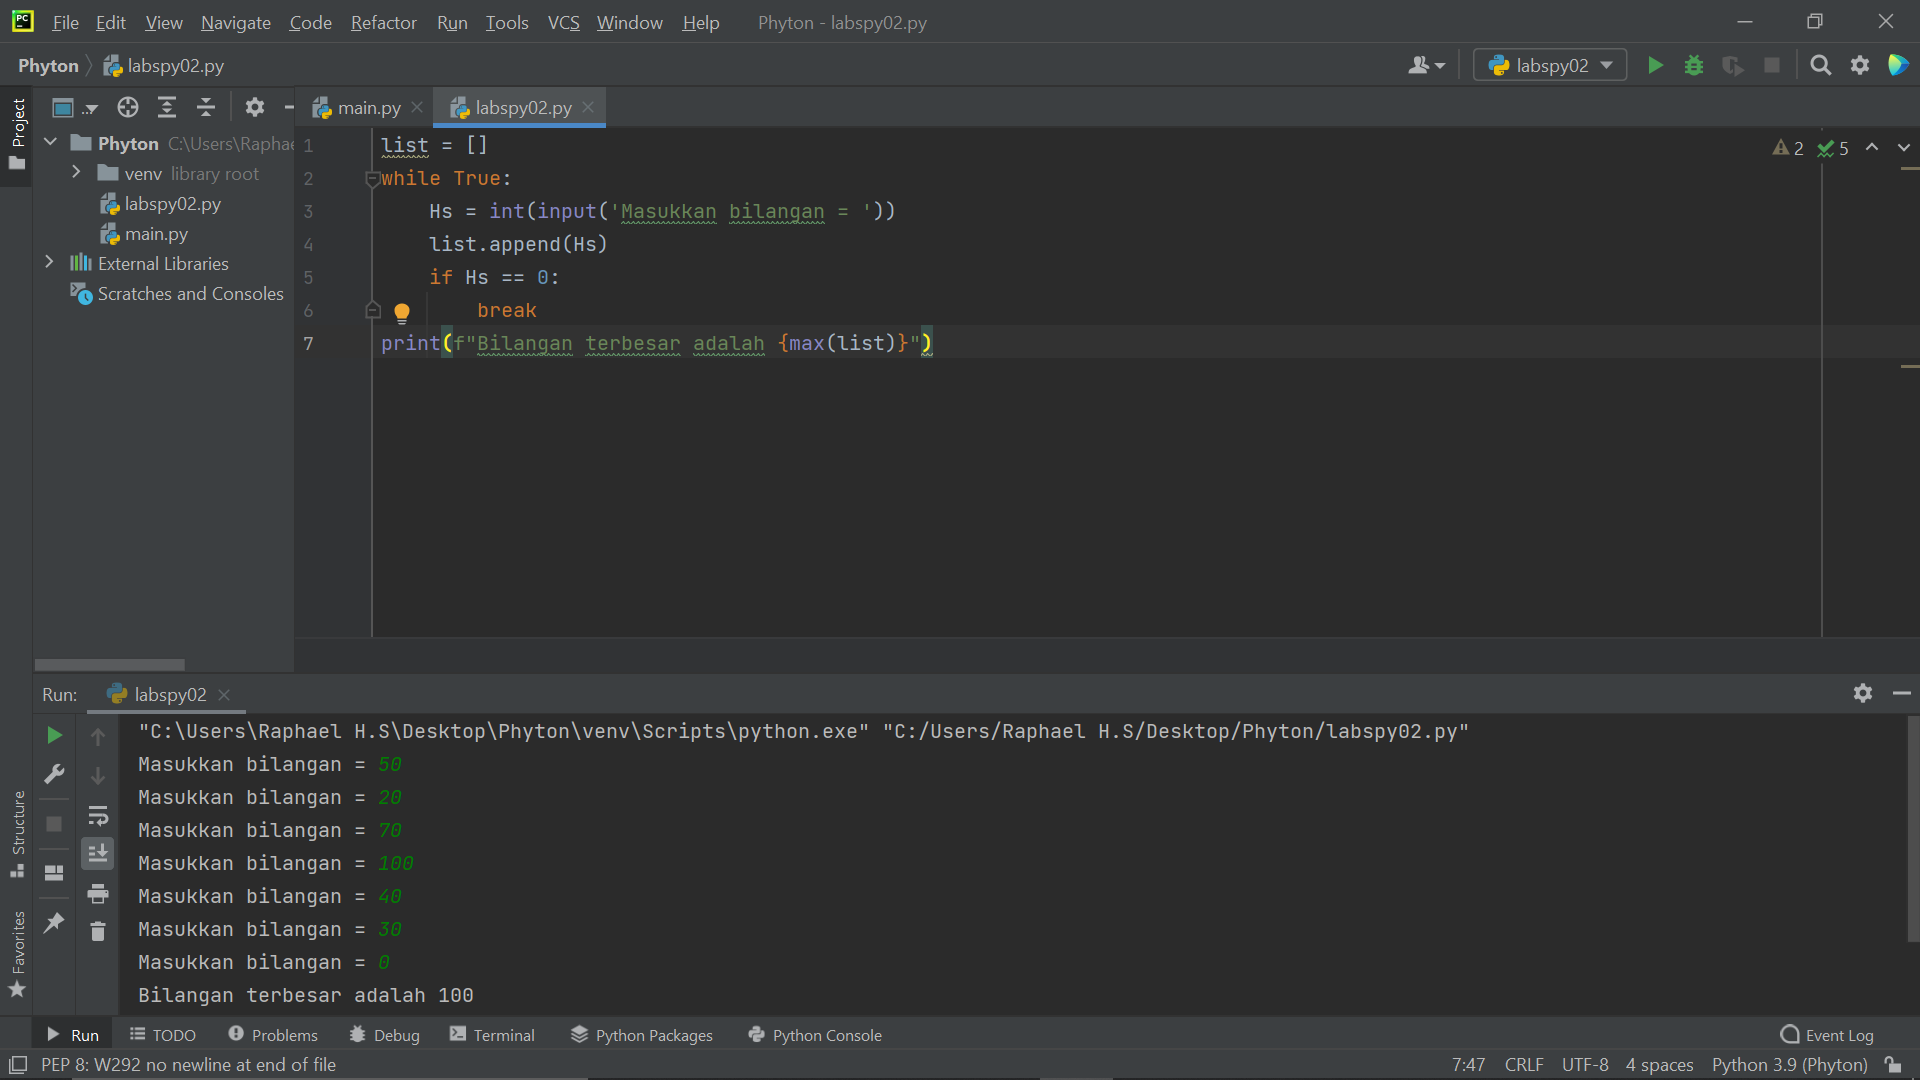Click the lightbulb intention icon on line 6
Viewport: 1920px width, 1080px height.
click(402, 312)
